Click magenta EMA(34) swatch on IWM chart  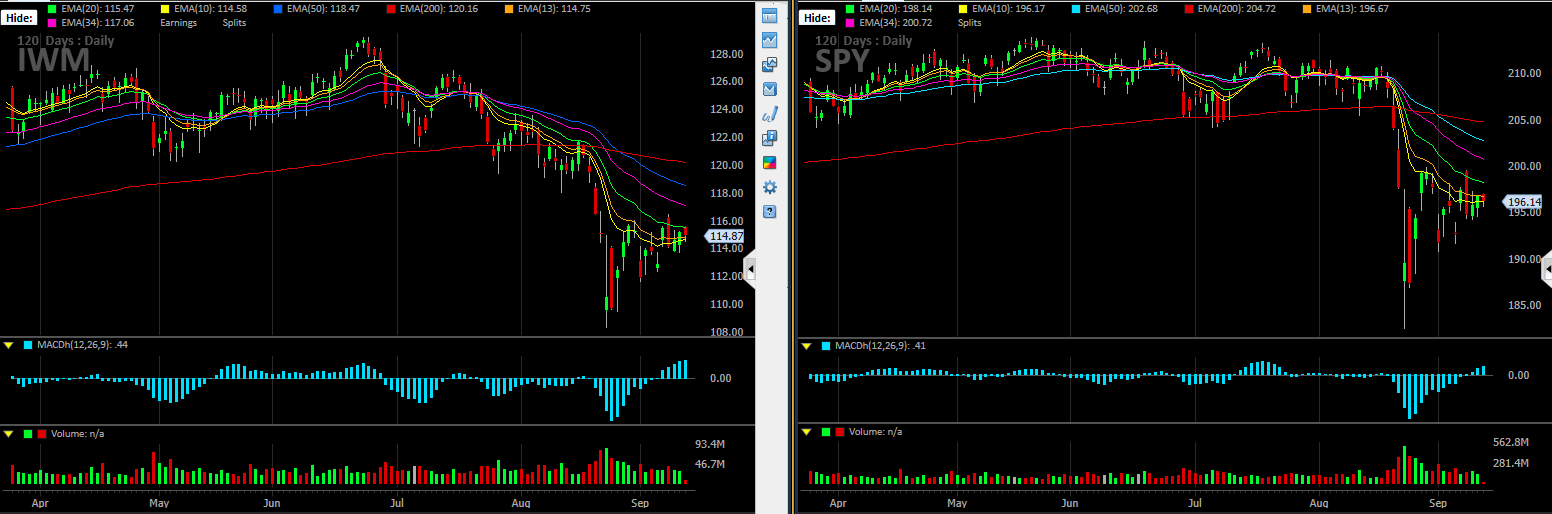(x=52, y=22)
